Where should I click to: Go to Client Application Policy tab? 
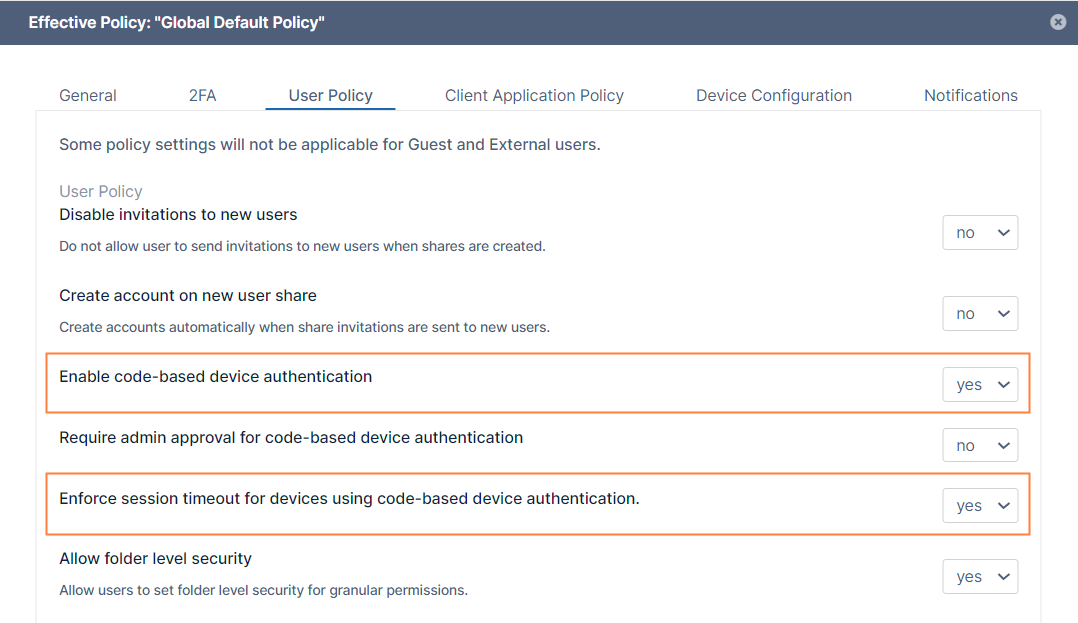(x=534, y=95)
